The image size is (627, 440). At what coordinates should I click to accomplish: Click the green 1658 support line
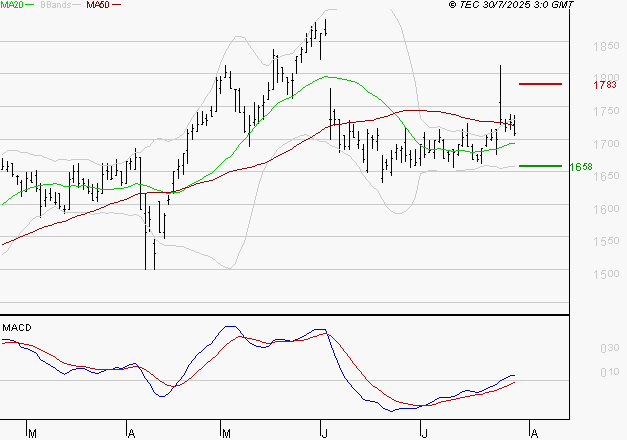[x=540, y=166]
